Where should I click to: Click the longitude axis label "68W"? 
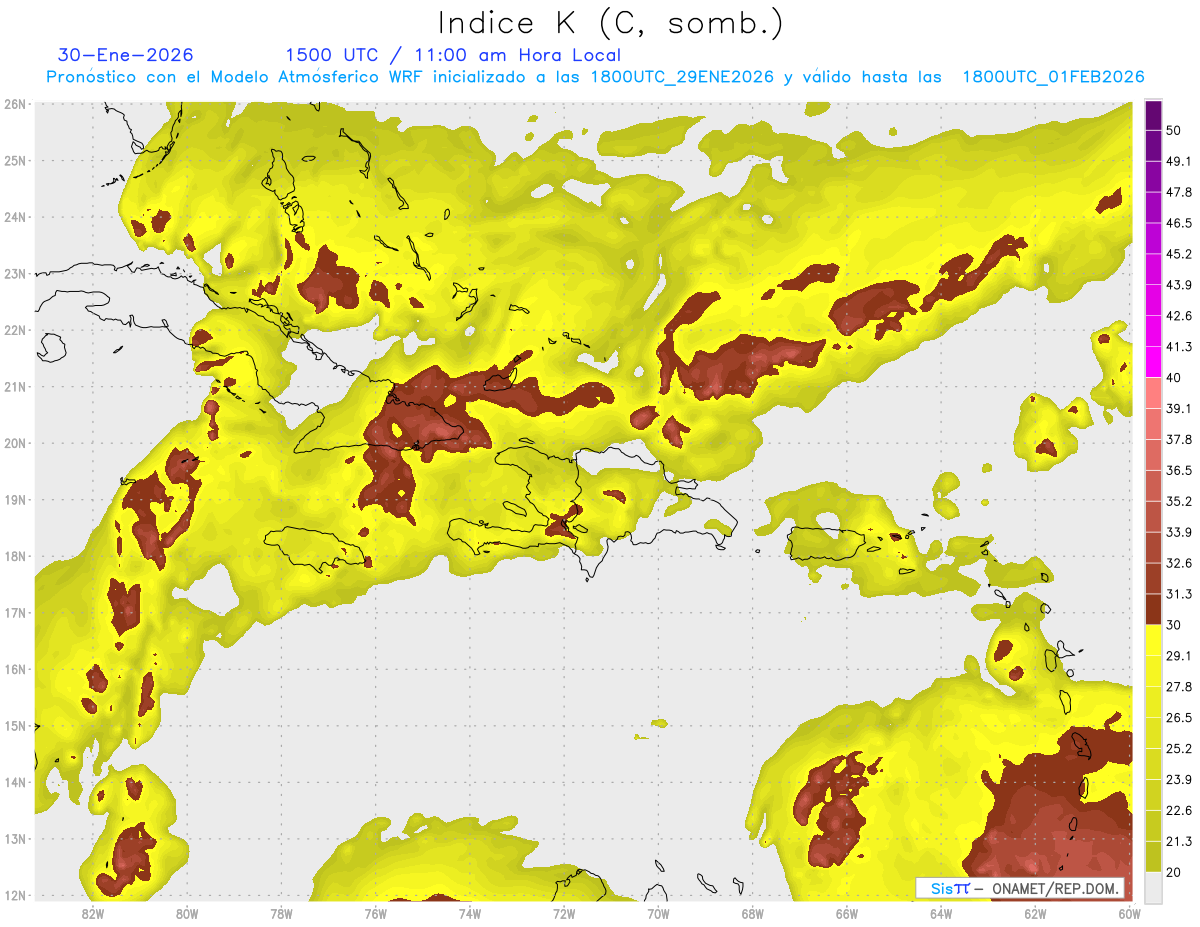pos(752,913)
